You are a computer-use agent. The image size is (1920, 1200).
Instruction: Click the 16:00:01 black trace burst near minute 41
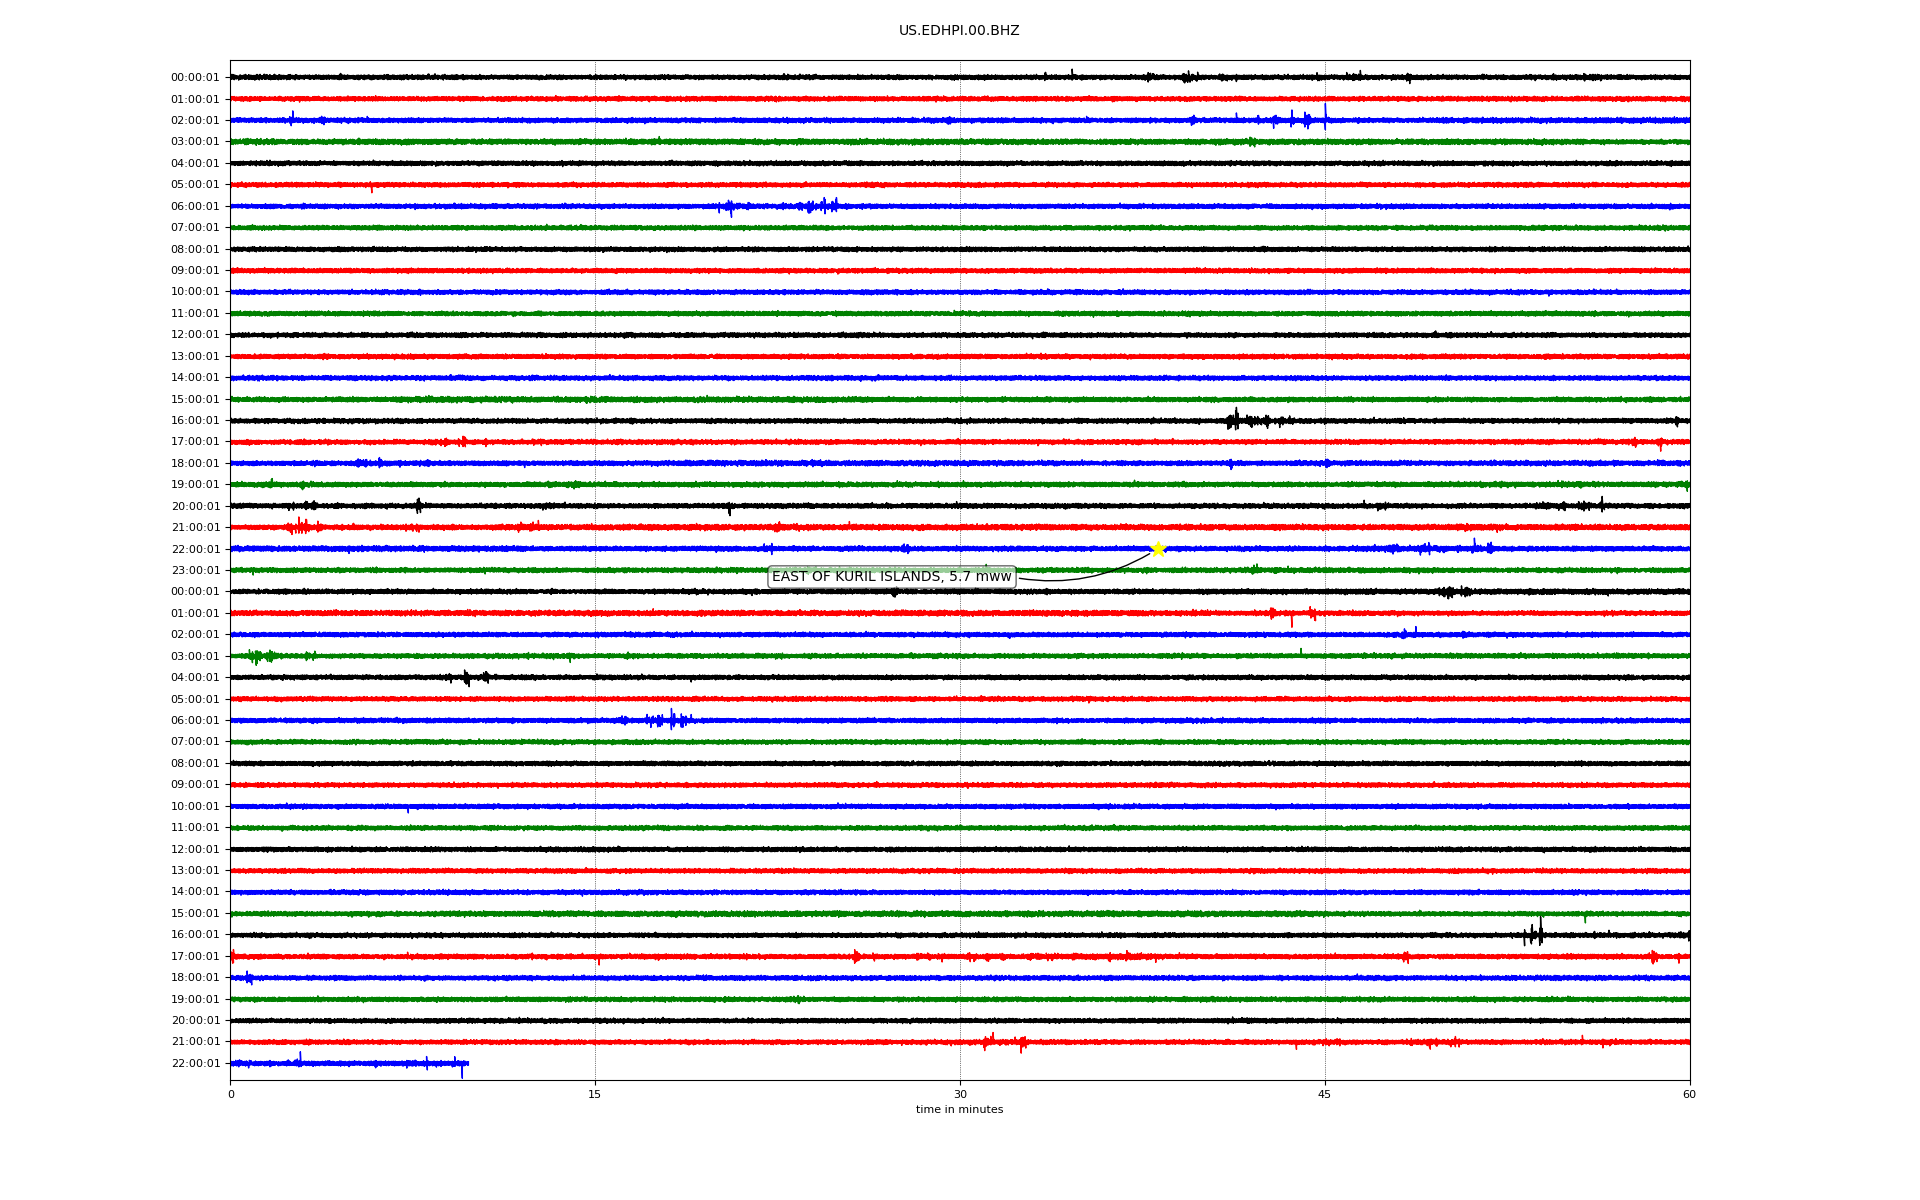[1236, 421]
